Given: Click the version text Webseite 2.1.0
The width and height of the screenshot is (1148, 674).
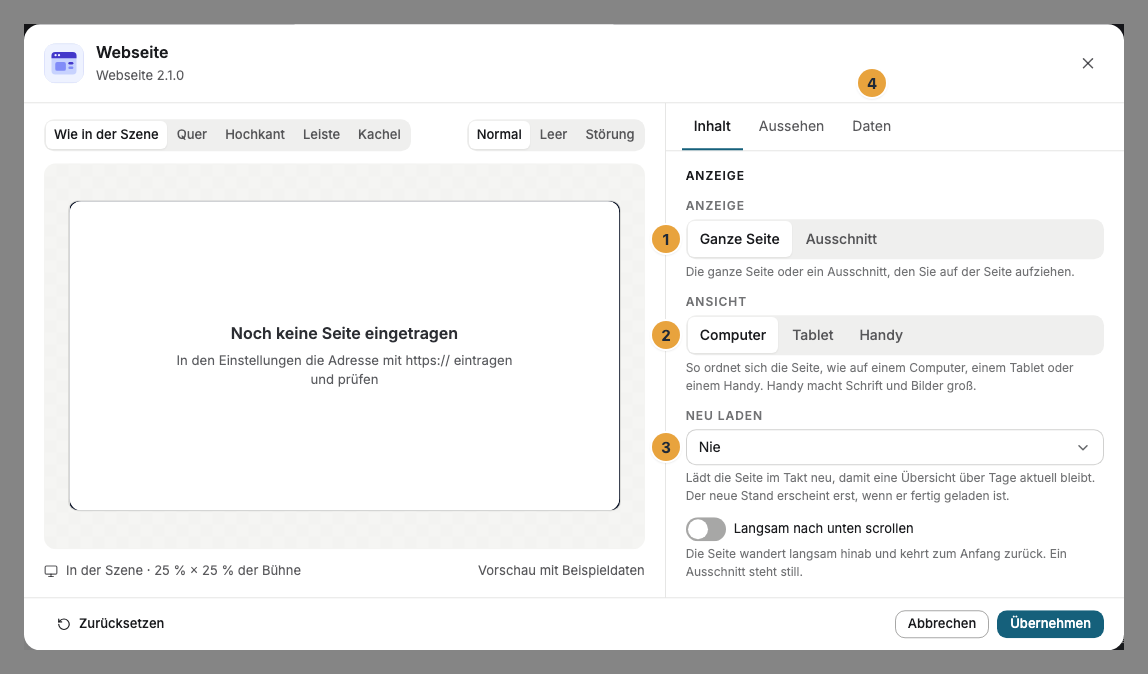Looking at the screenshot, I should tap(140, 75).
